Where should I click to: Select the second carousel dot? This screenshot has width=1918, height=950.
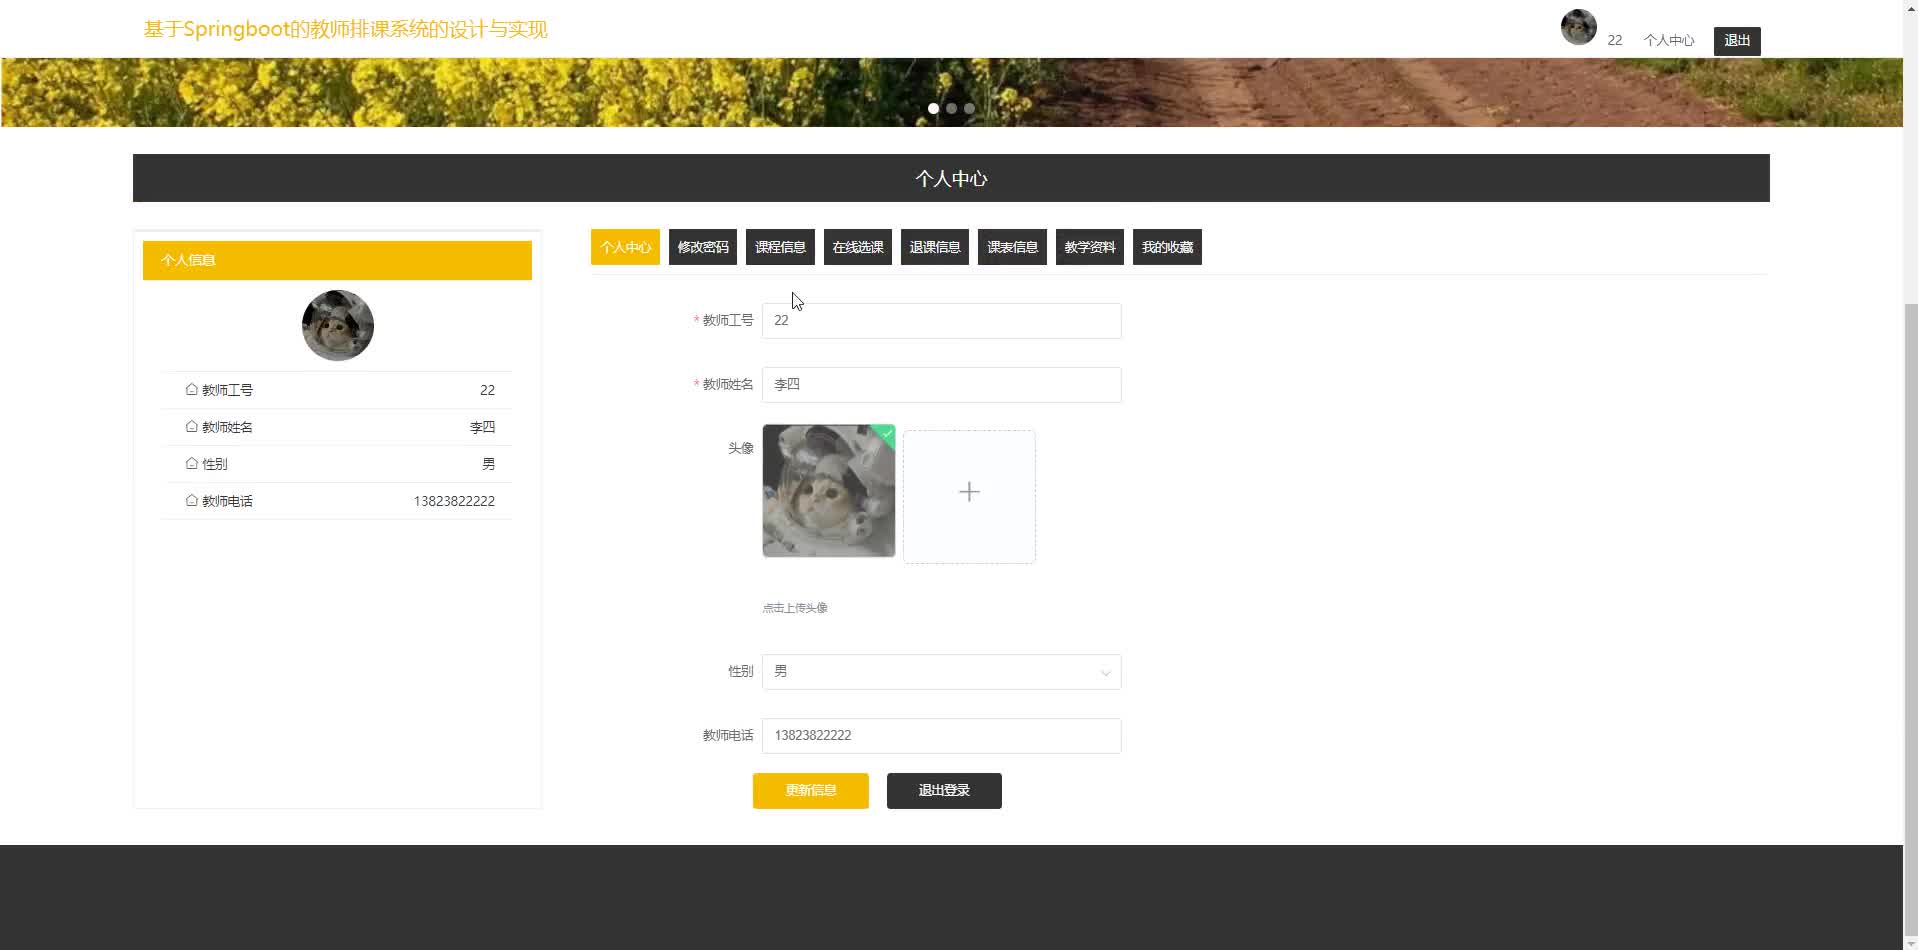[951, 108]
